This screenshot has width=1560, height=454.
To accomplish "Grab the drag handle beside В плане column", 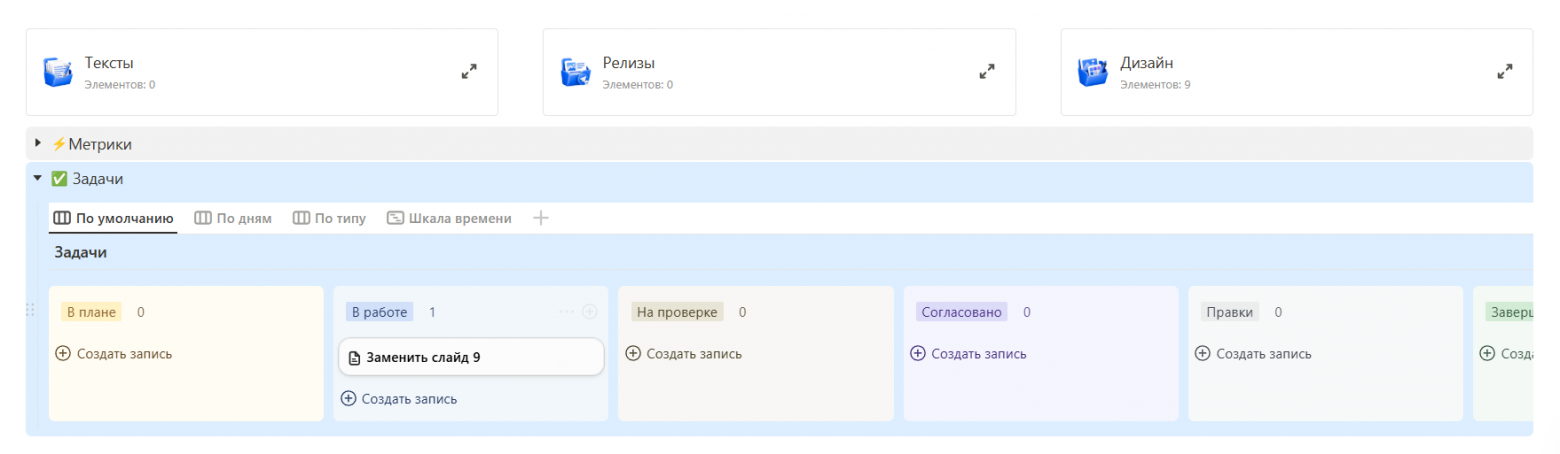I will (x=30, y=312).
